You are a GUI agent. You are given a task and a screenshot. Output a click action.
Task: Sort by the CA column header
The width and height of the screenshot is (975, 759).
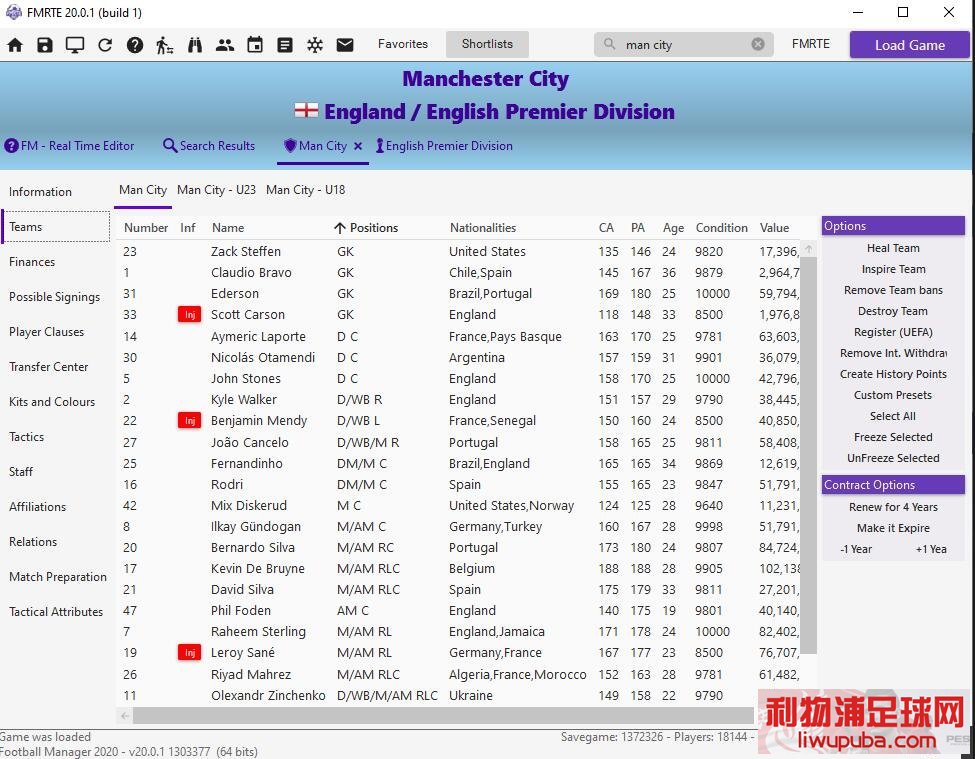tap(606, 228)
